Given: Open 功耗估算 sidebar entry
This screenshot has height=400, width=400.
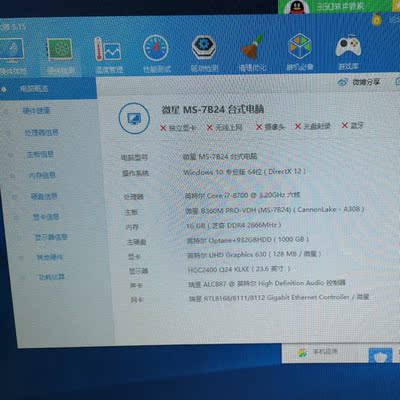Looking at the screenshot, I should [x=52, y=277].
